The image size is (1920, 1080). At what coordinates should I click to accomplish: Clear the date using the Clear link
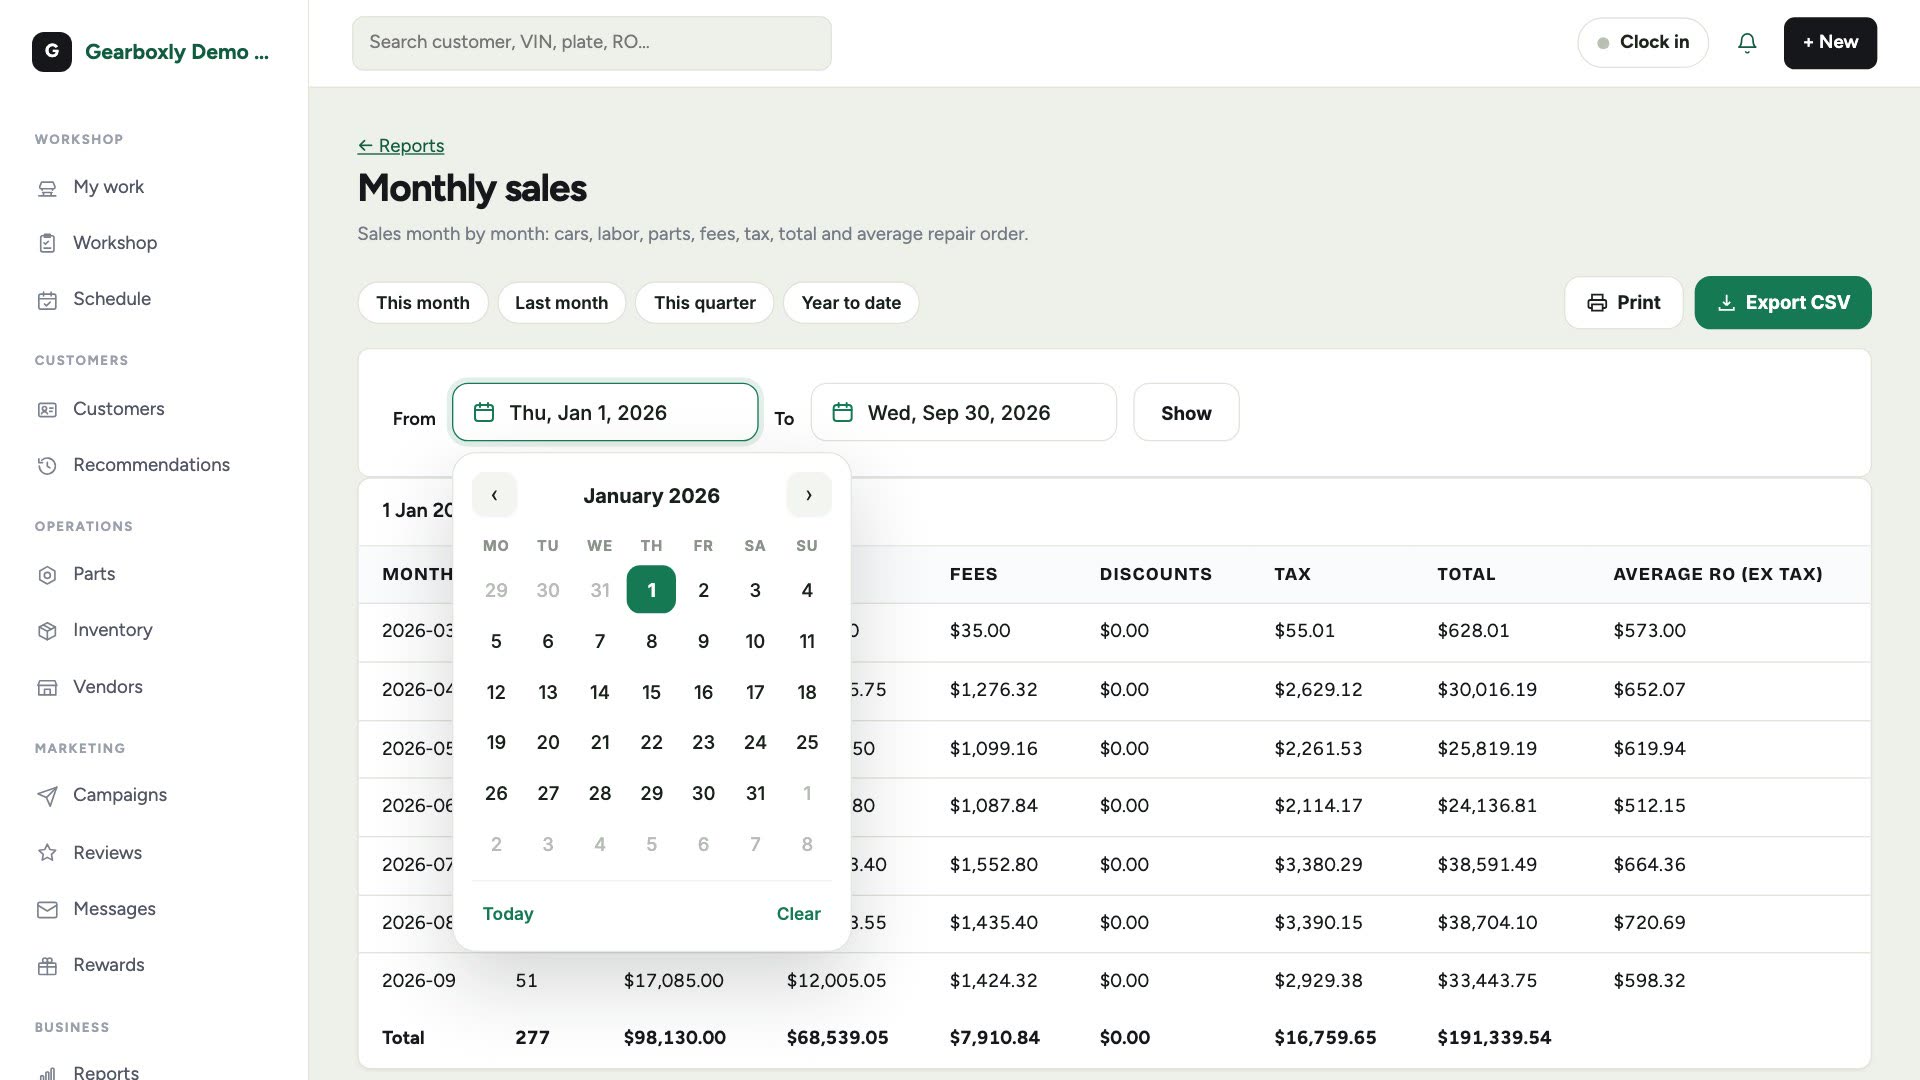coord(798,914)
